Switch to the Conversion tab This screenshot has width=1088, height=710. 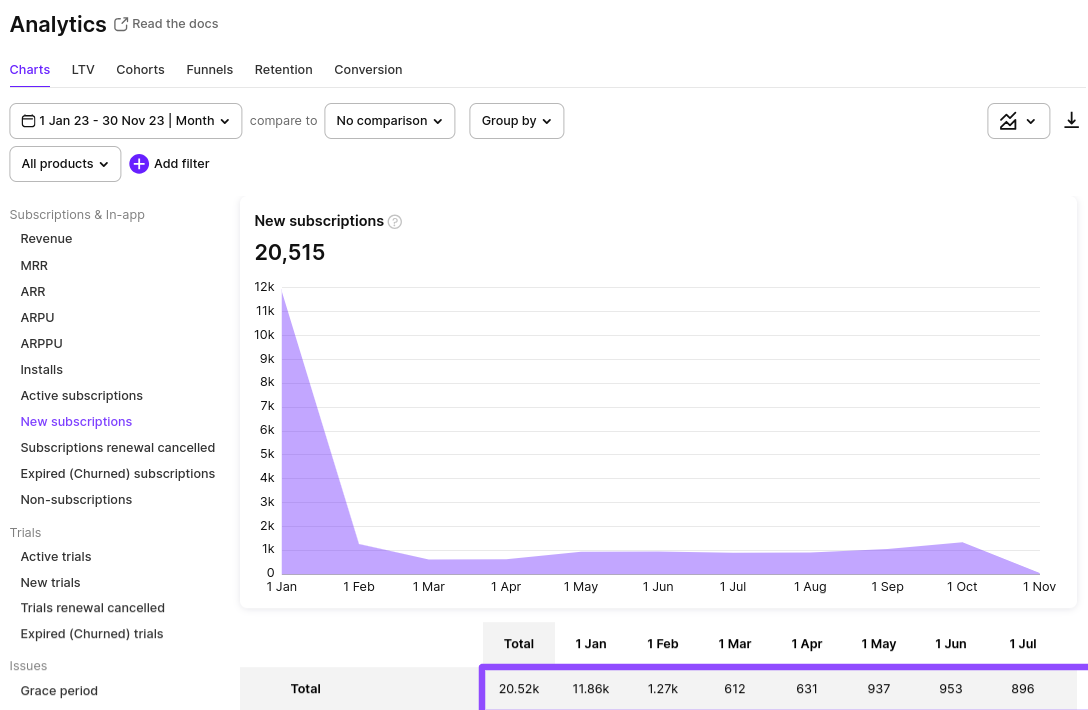(x=368, y=69)
